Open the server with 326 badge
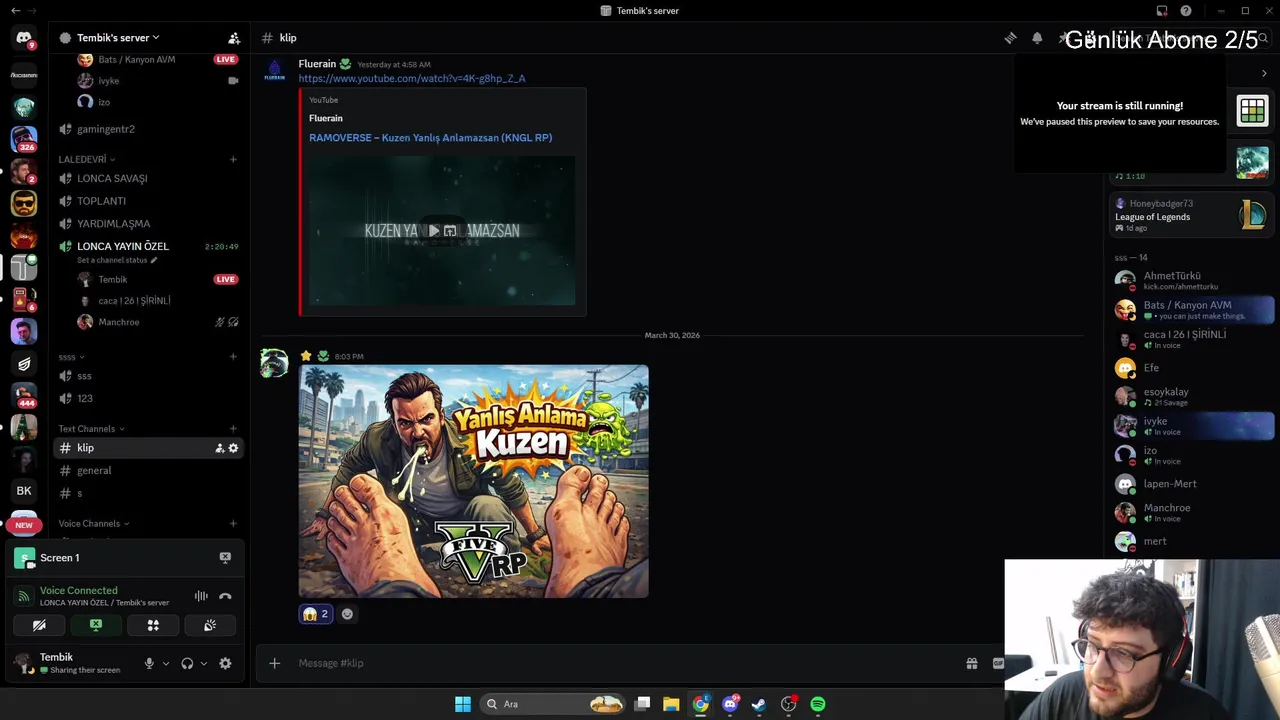 coord(24,138)
